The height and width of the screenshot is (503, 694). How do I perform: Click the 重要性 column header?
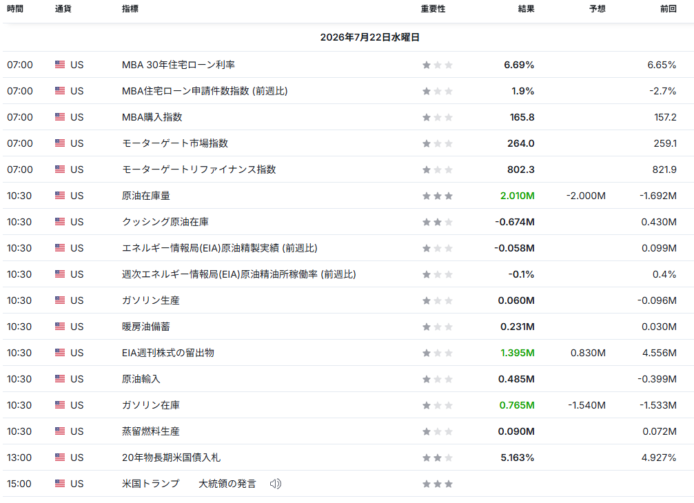coord(433,9)
